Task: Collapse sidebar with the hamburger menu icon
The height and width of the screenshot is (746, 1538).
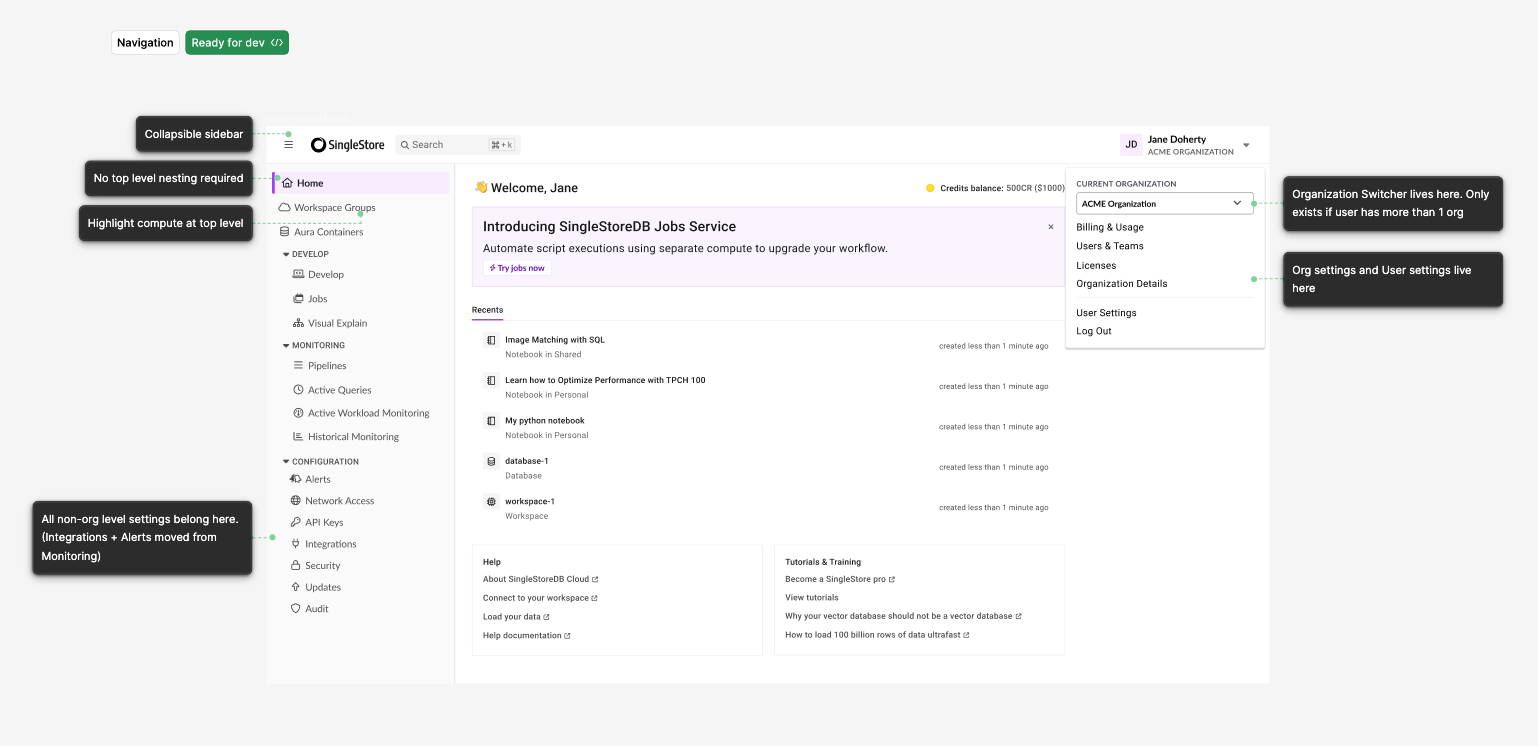Action: coord(288,145)
